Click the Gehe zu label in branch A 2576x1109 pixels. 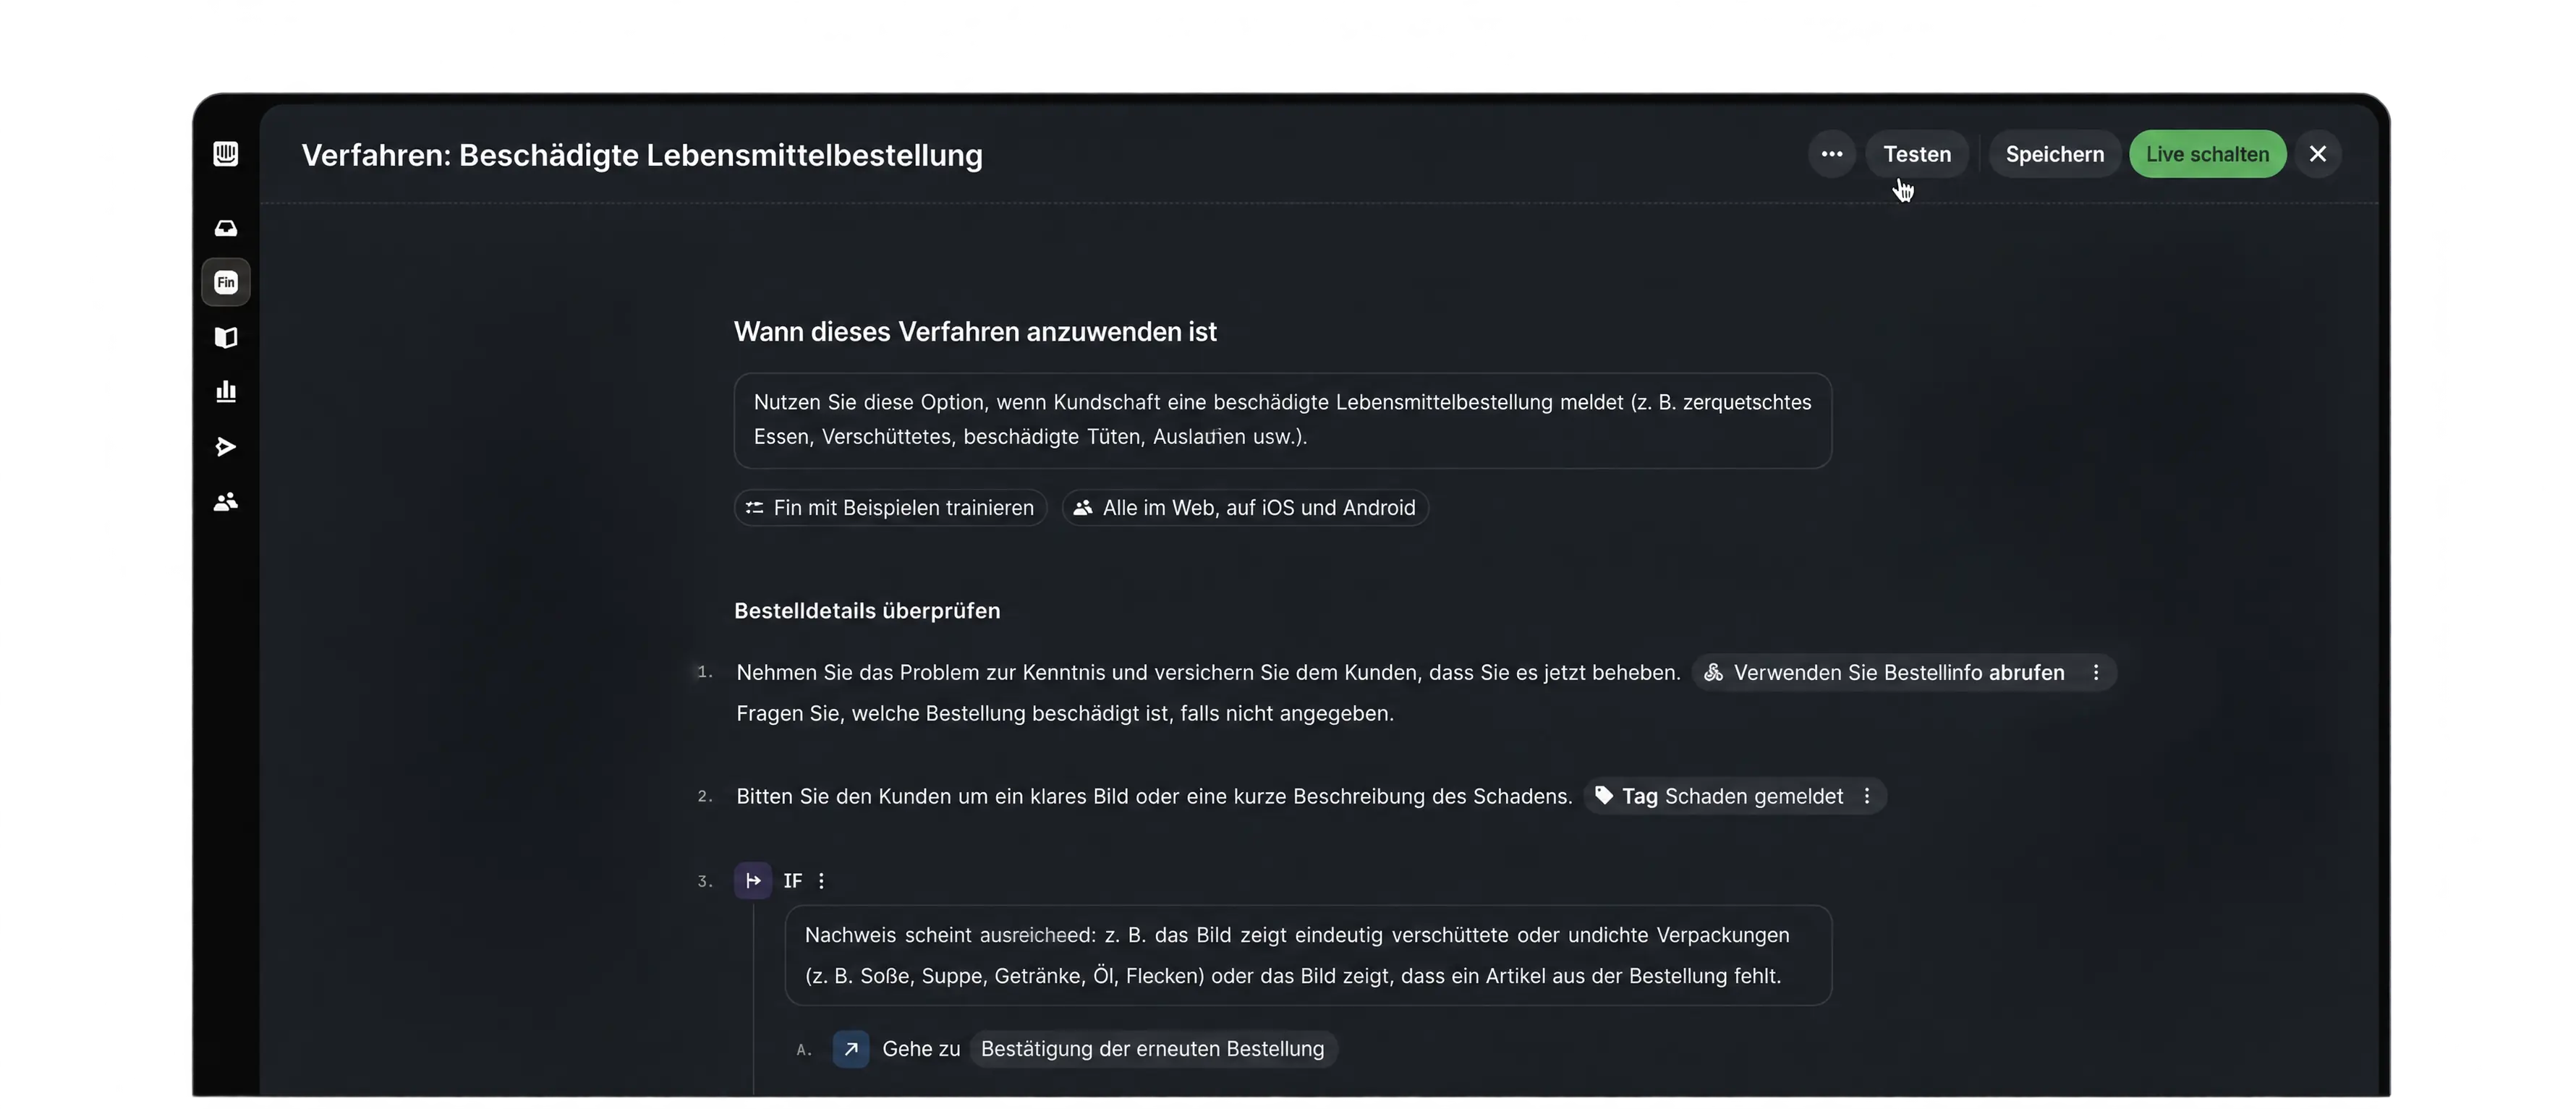921,1049
